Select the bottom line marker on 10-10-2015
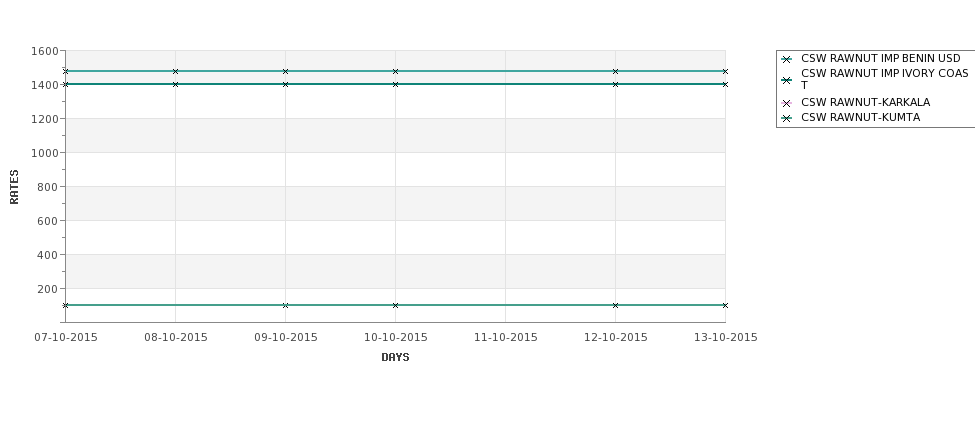The image size is (975, 429). (395, 305)
